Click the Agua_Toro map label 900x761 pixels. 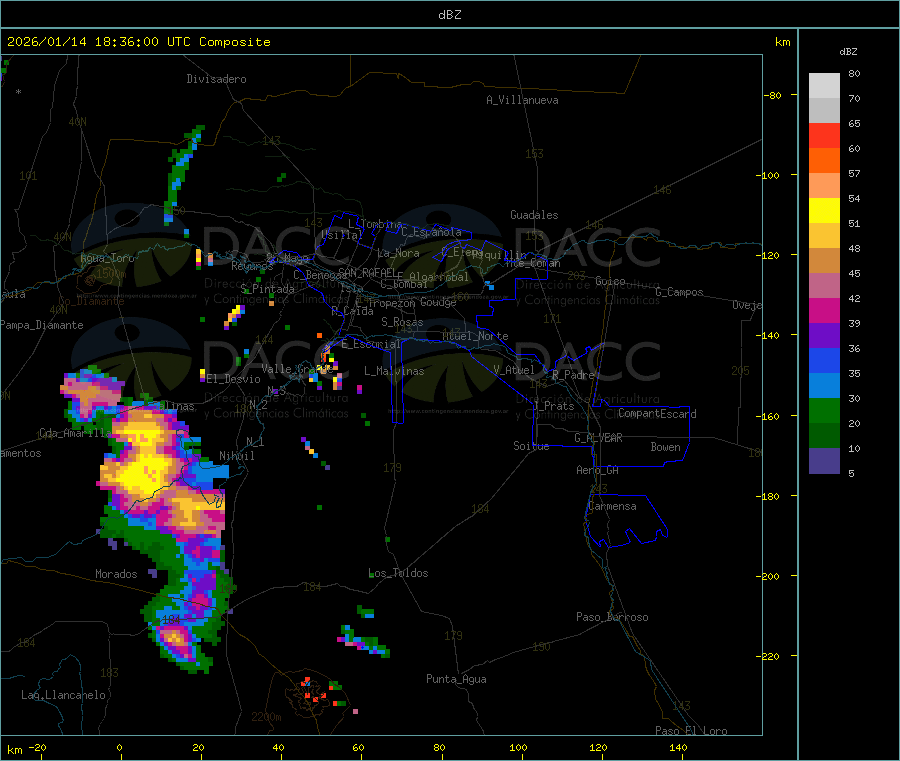click(x=107, y=258)
